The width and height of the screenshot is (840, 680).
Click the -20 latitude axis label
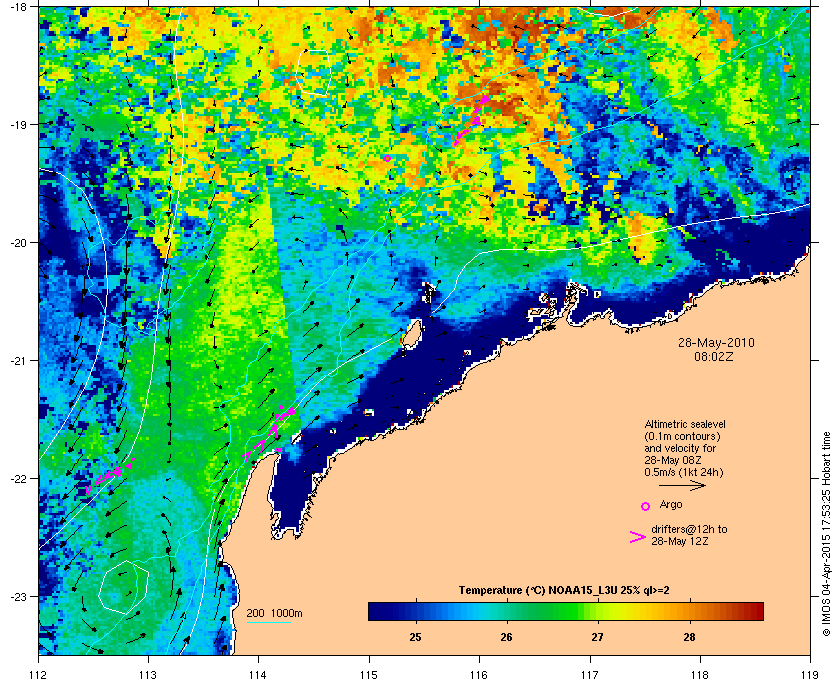(x=19, y=242)
